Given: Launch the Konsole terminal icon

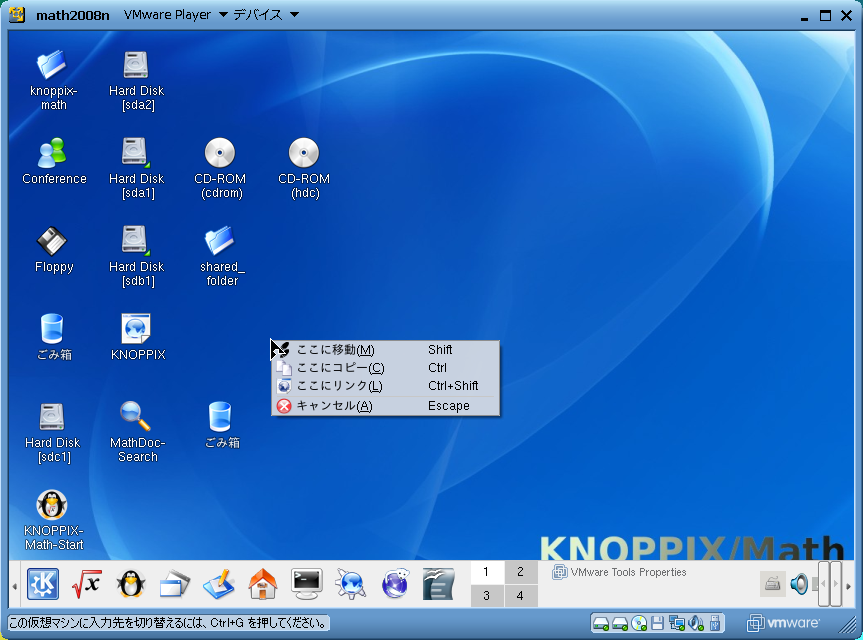Looking at the screenshot, I should pos(307,584).
